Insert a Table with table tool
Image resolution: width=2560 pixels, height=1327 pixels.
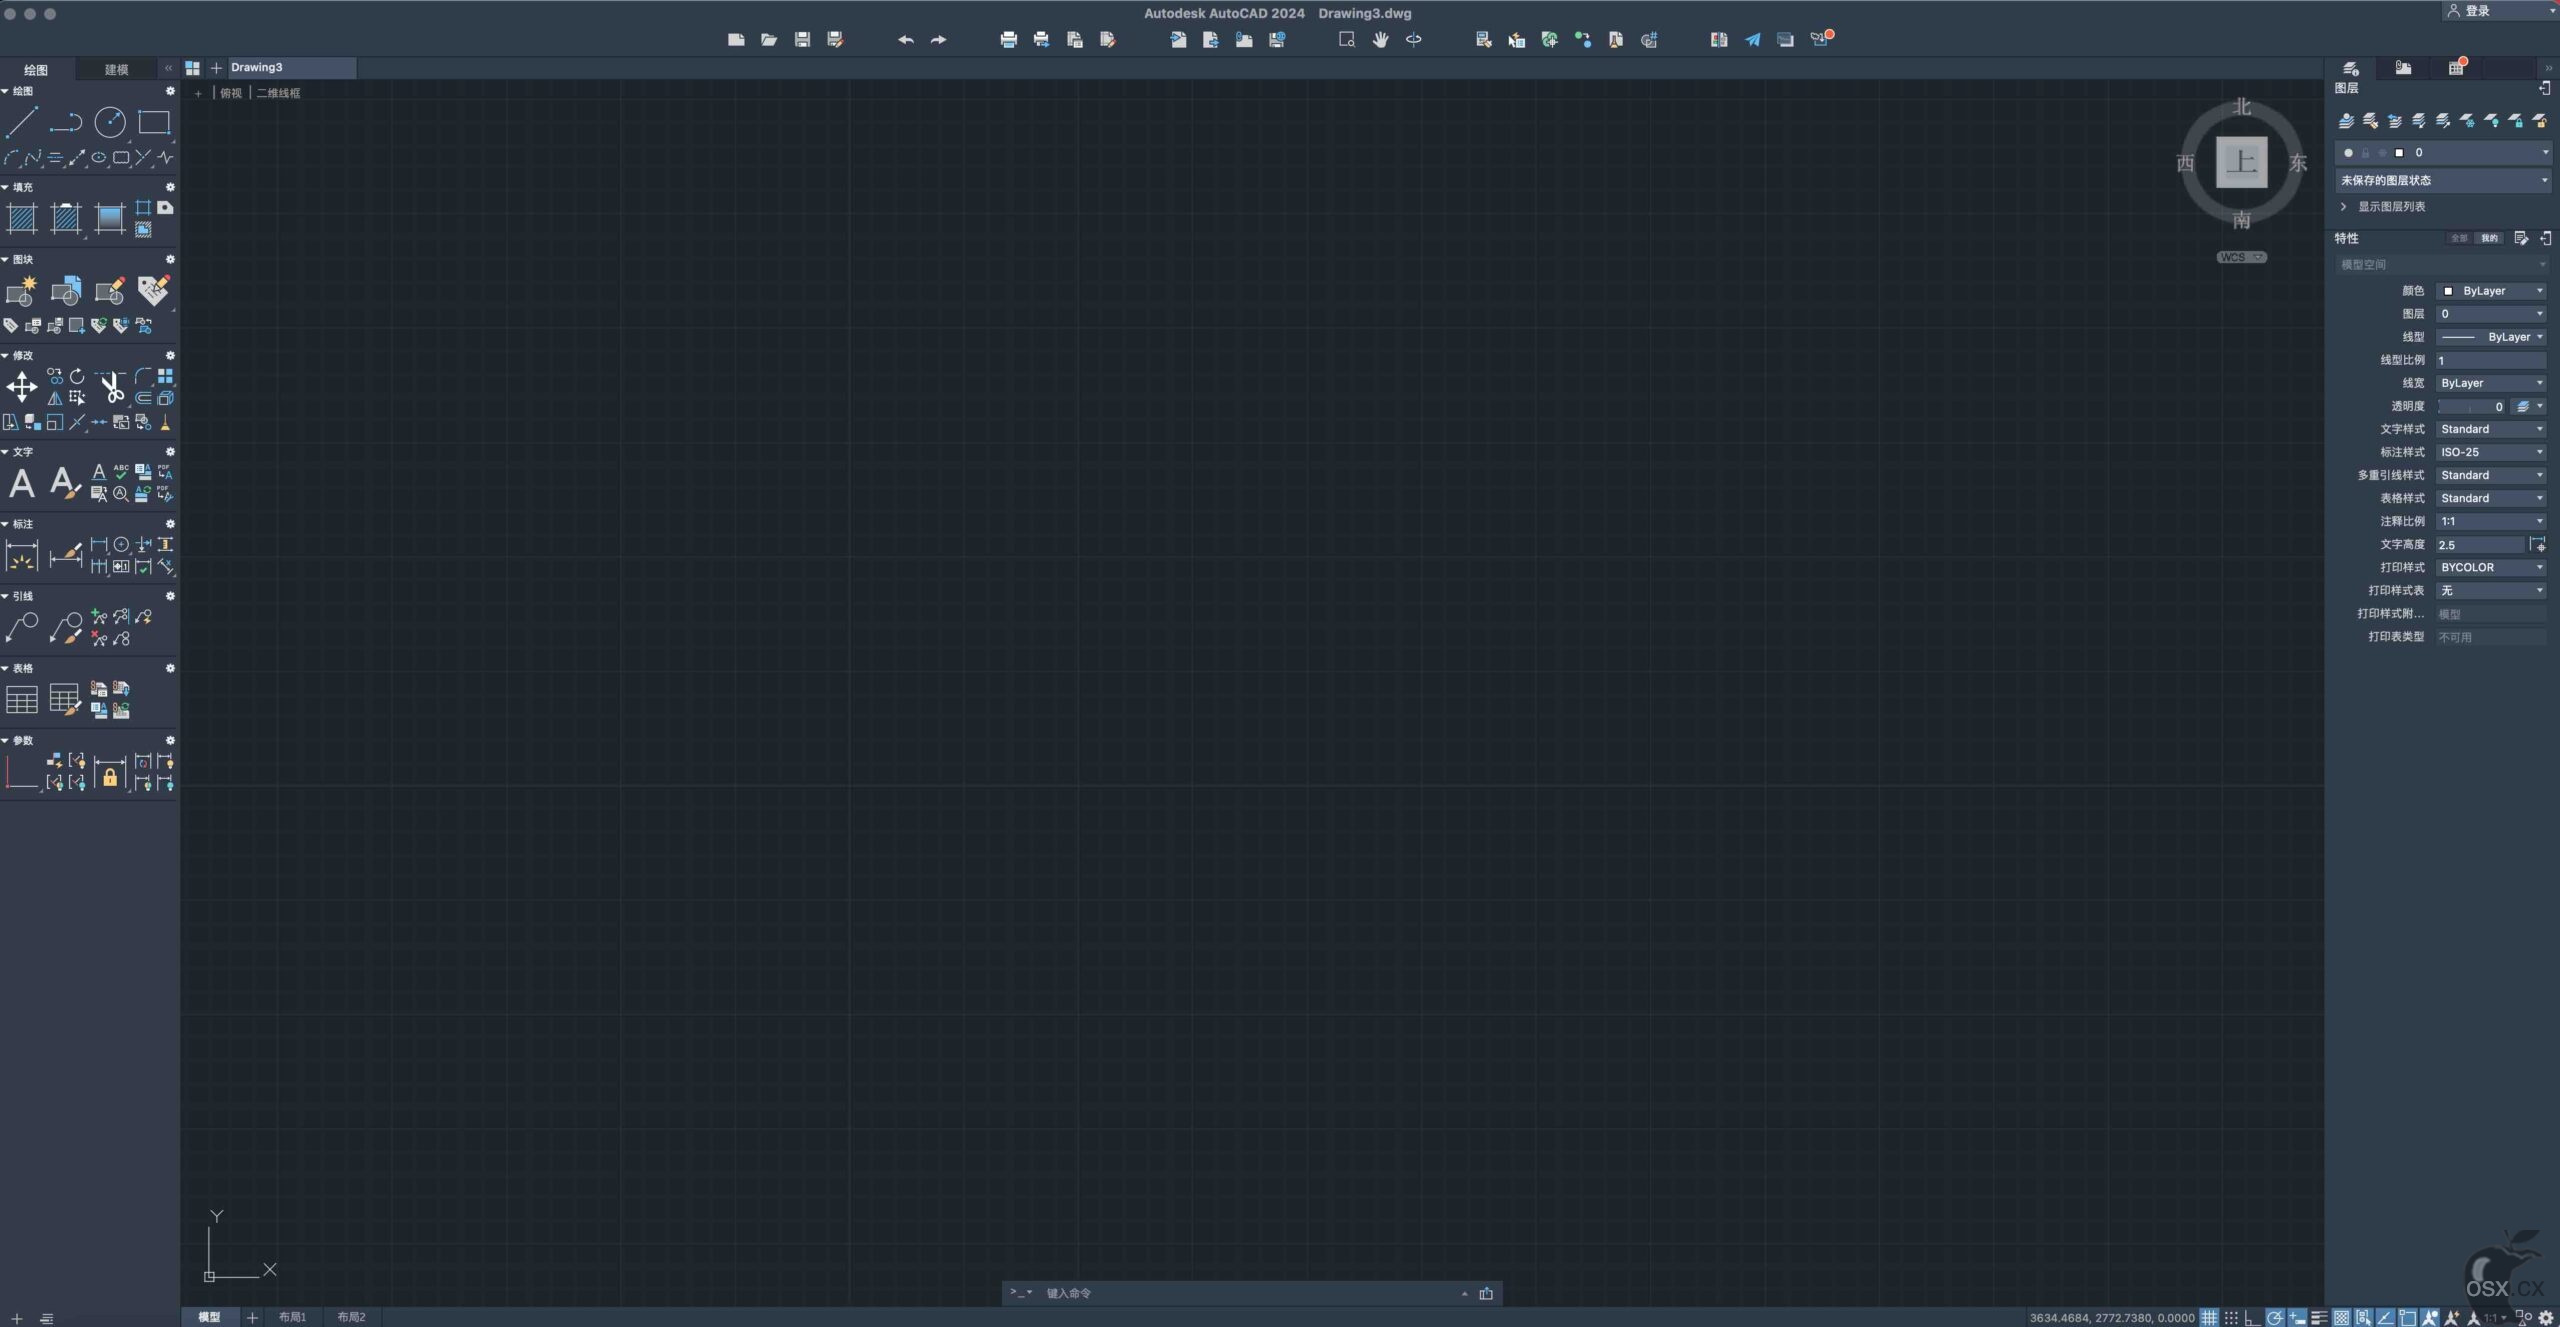click(22, 699)
